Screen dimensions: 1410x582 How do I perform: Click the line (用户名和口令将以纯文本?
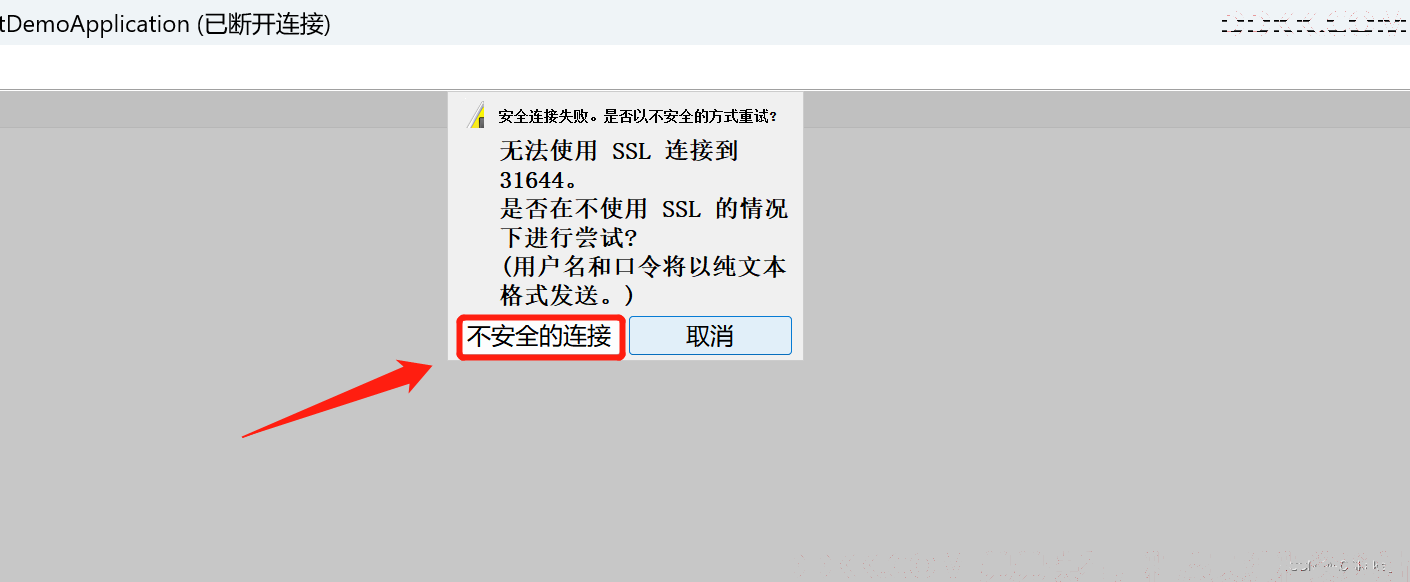[x=643, y=267]
